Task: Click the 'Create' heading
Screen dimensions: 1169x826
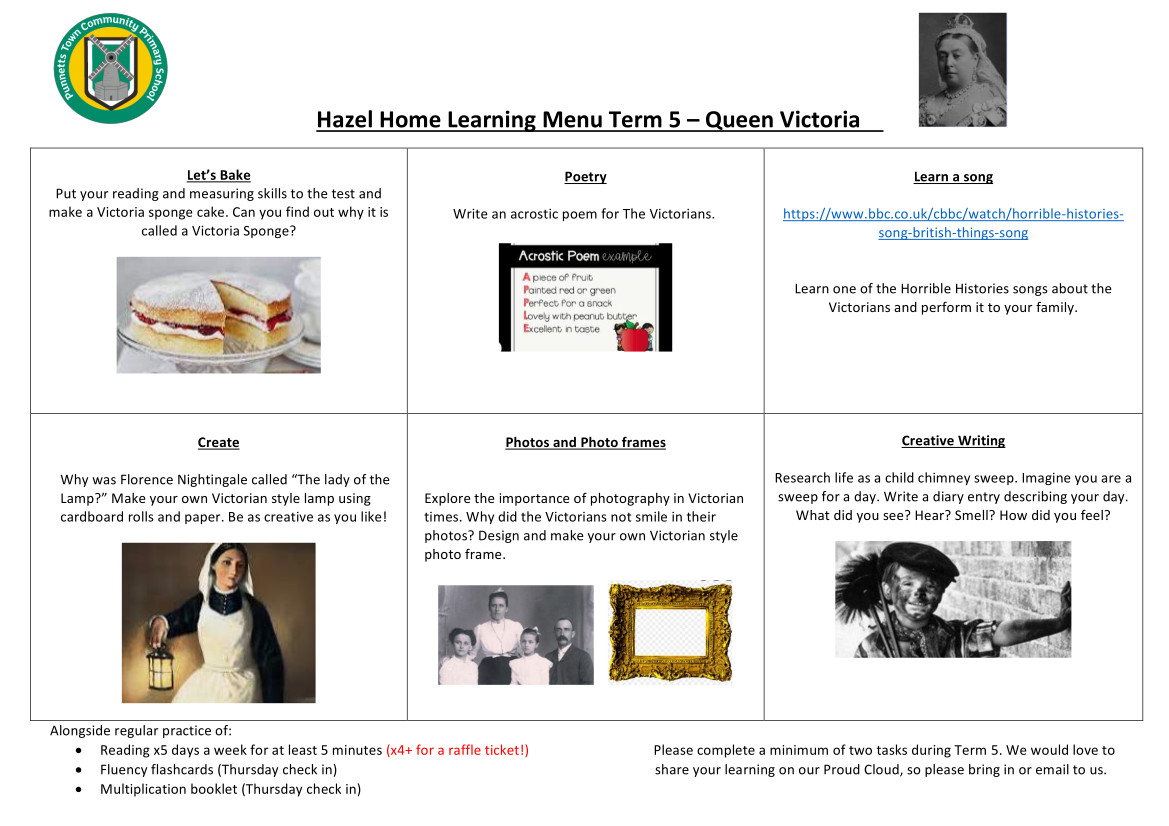Action: [x=218, y=442]
